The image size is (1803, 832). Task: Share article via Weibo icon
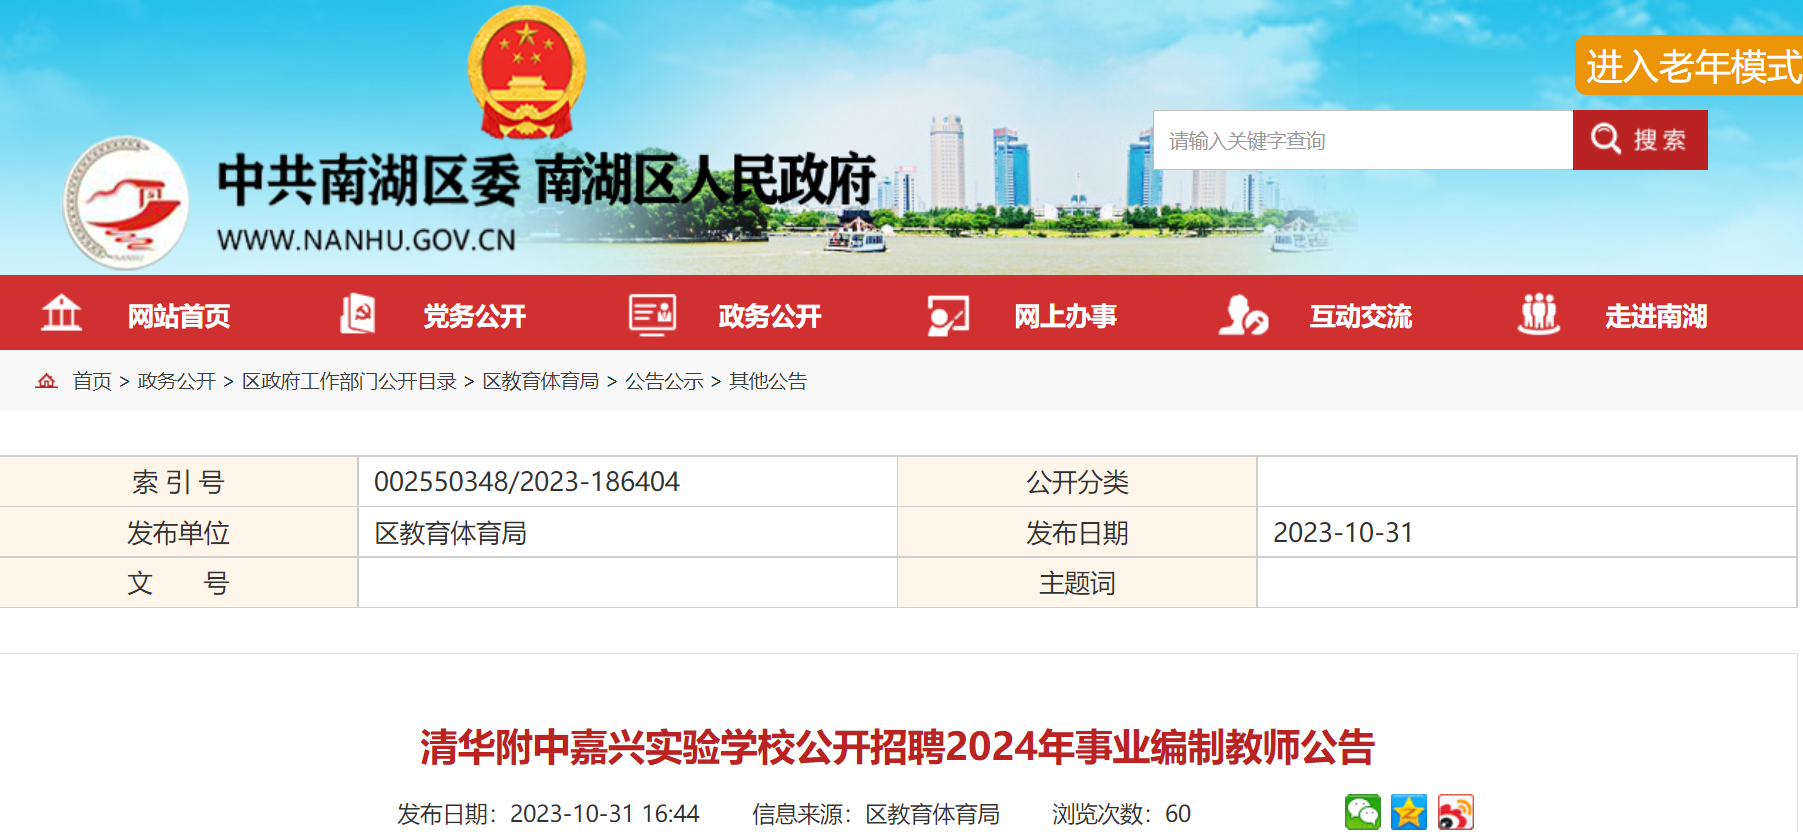pyautogui.click(x=1455, y=812)
